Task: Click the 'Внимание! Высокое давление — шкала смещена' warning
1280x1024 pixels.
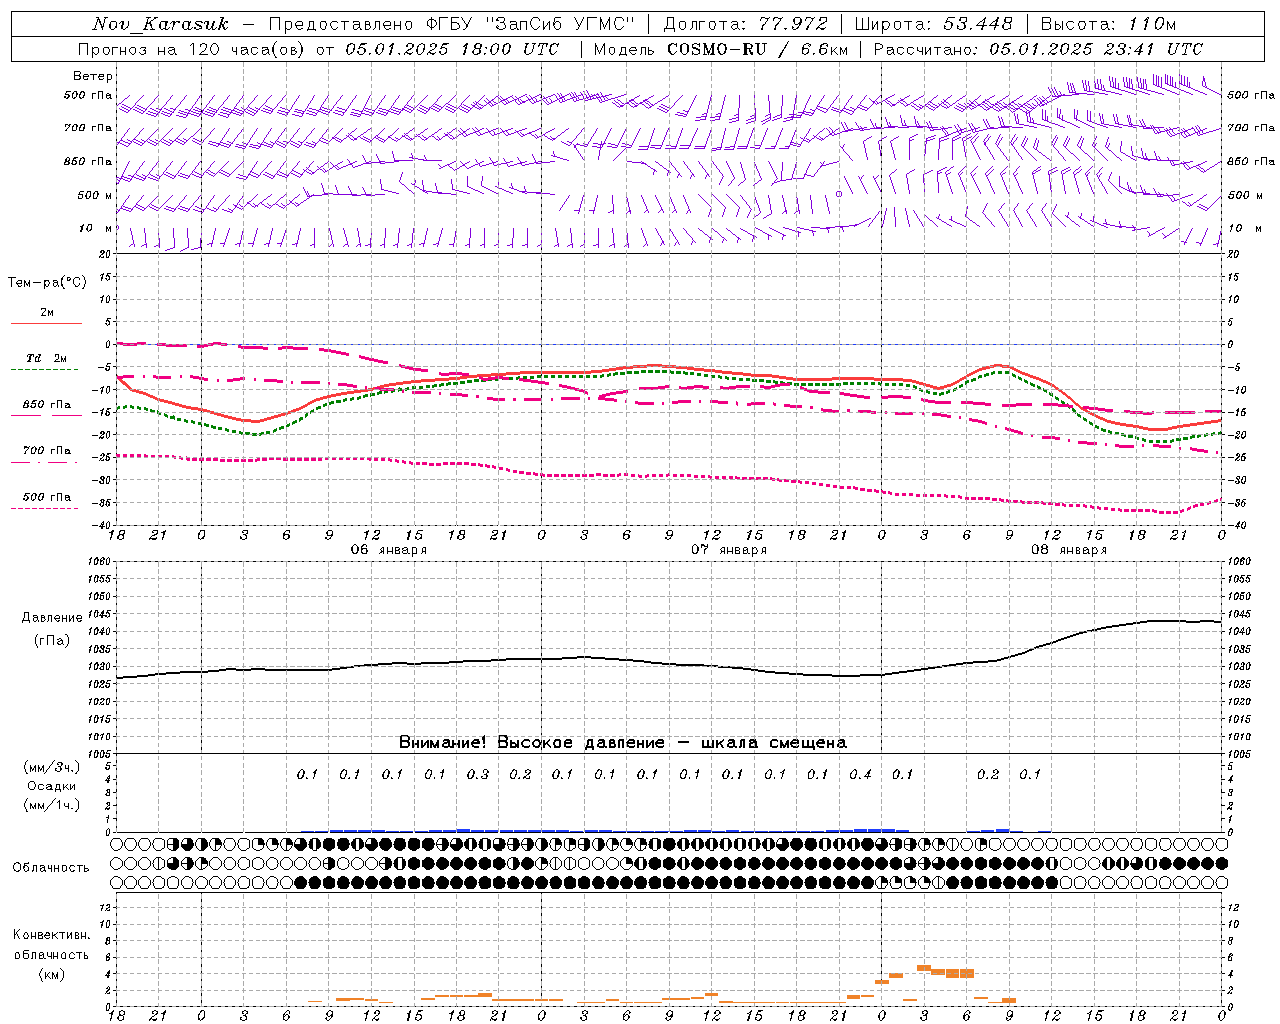Action: [623, 743]
